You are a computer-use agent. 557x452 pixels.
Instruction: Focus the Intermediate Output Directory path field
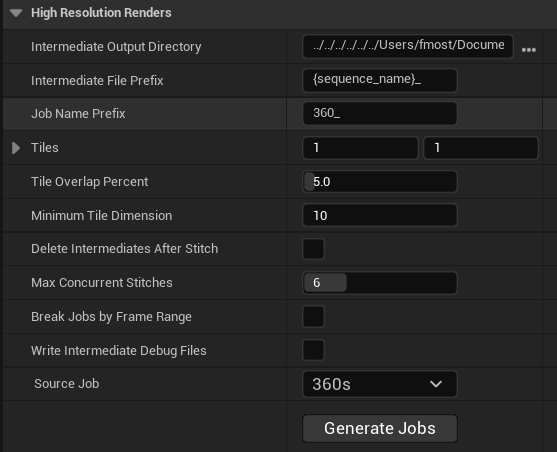pos(408,46)
